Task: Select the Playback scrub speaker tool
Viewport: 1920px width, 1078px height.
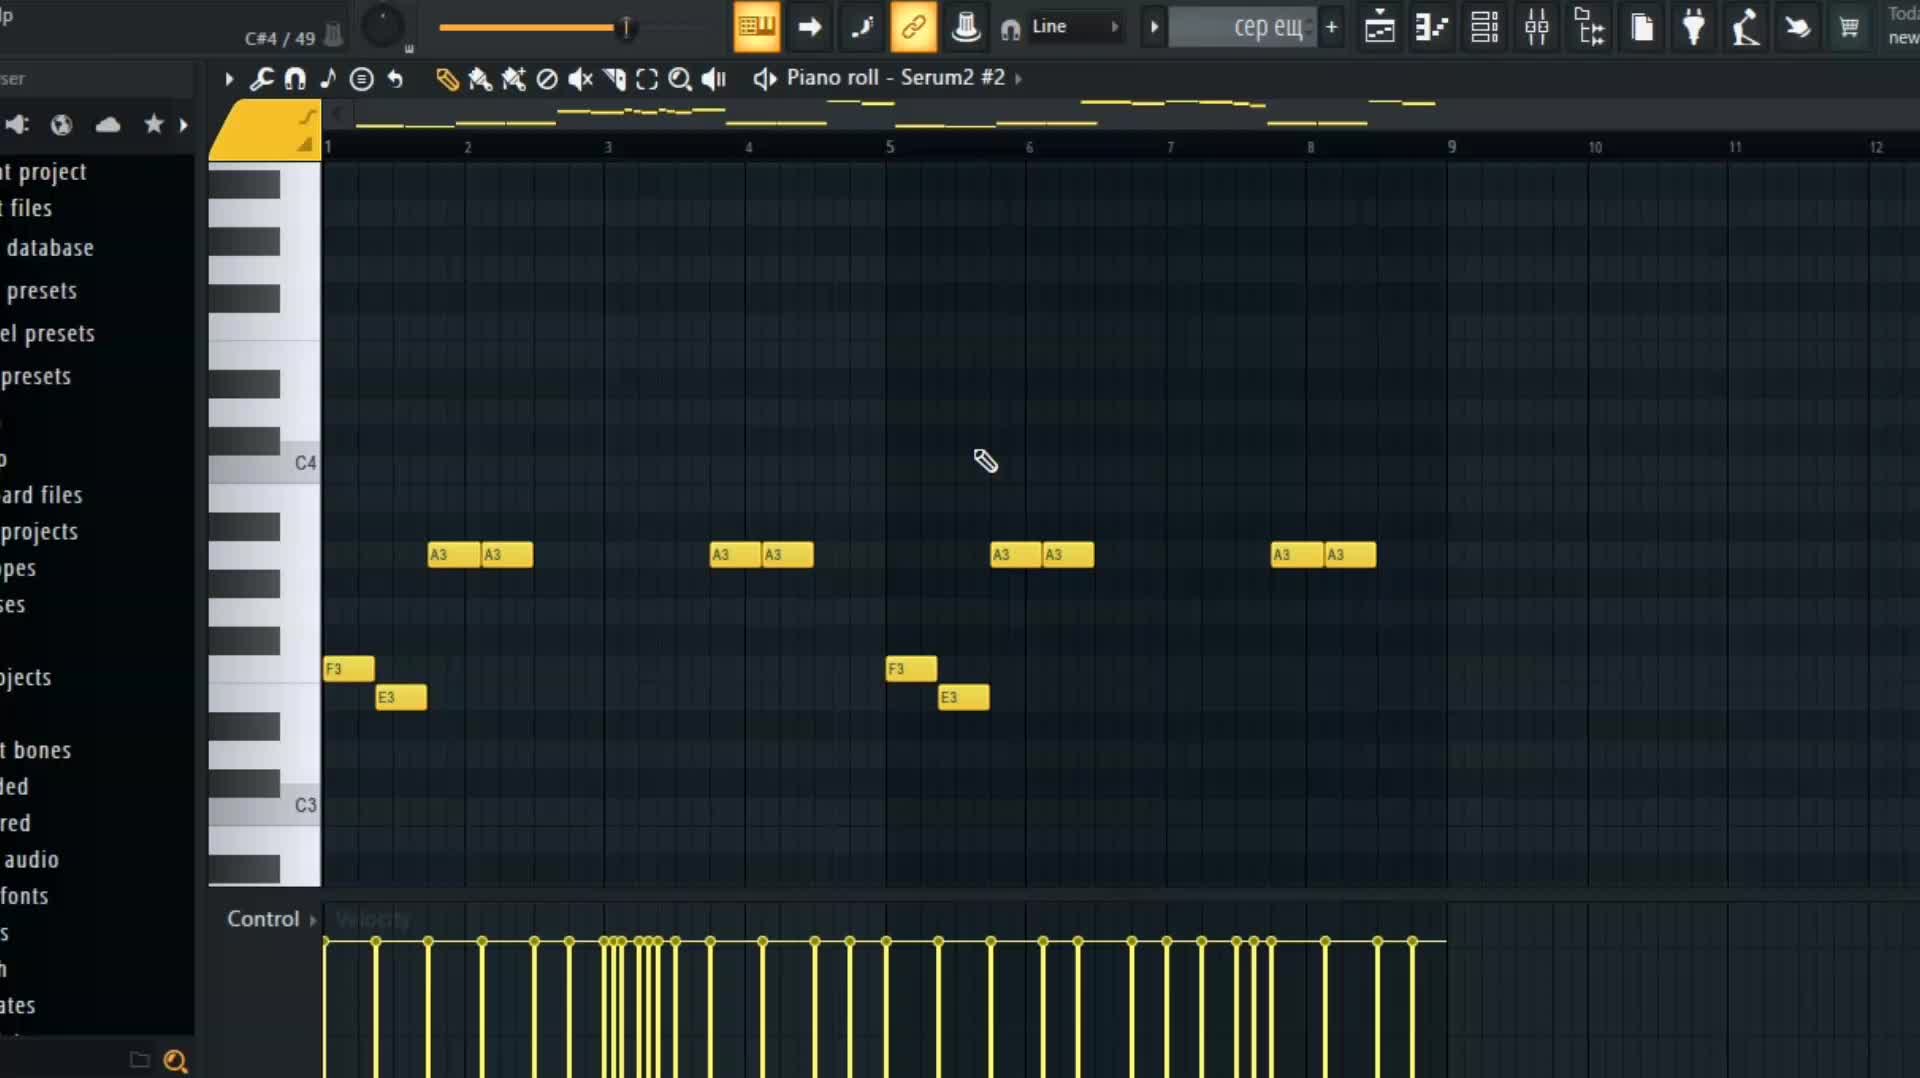Action: click(714, 79)
